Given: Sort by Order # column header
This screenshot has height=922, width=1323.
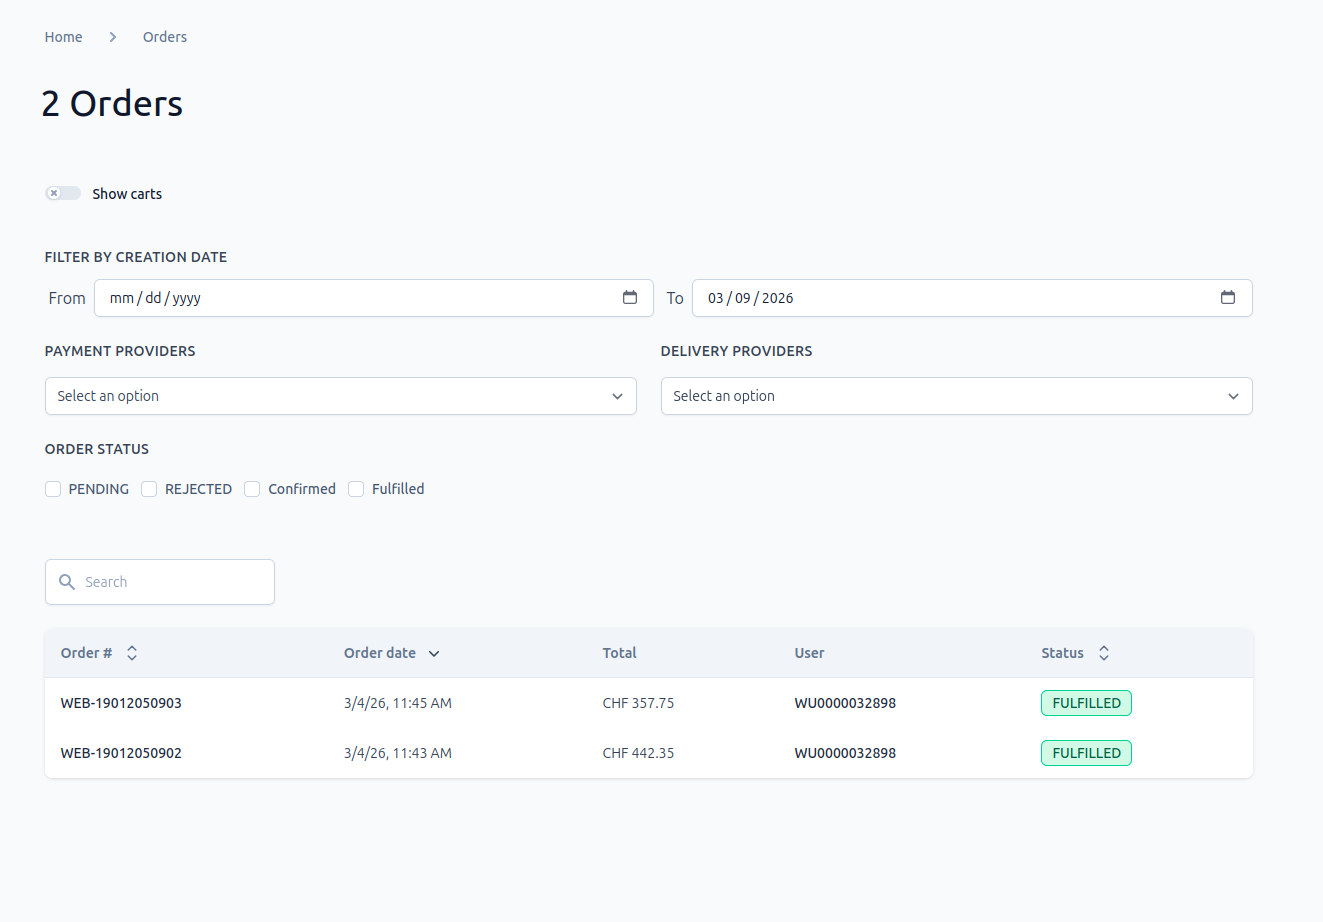Looking at the screenshot, I should (x=86, y=653).
